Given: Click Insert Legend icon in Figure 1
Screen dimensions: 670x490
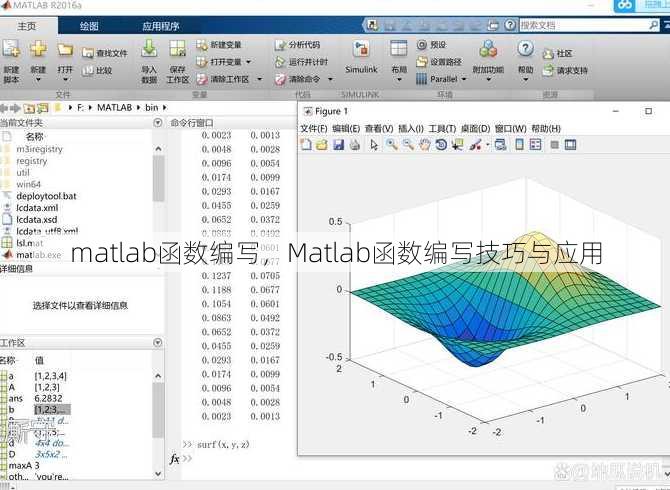Looking at the screenshot, I should (535, 145).
